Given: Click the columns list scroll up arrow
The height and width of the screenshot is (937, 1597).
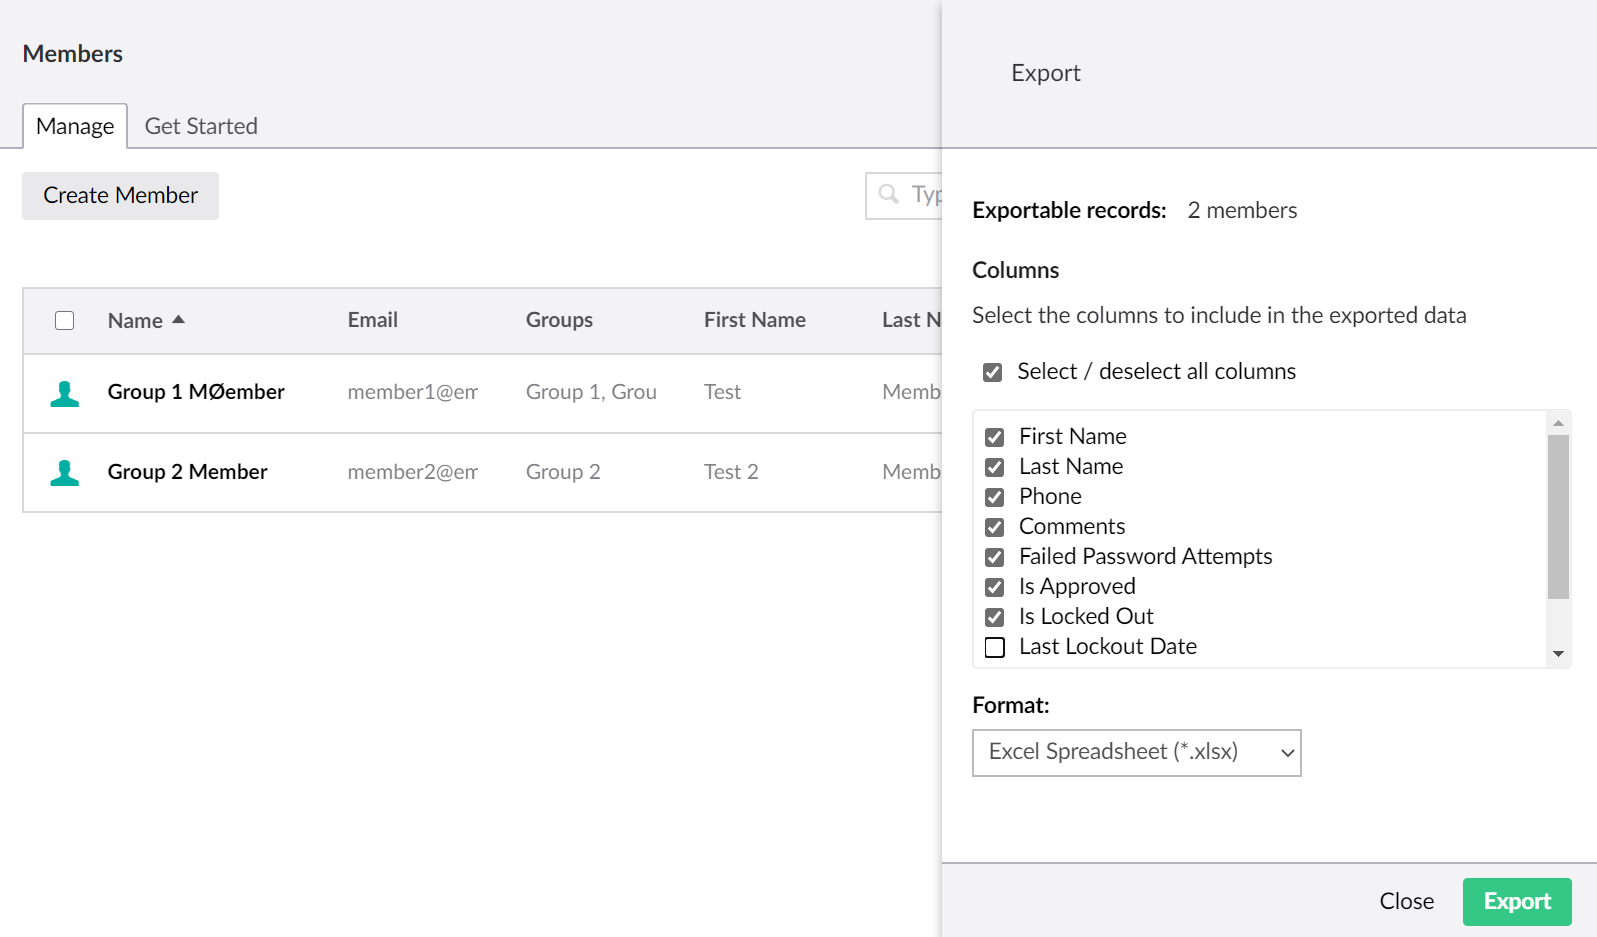Looking at the screenshot, I should point(1558,423).
